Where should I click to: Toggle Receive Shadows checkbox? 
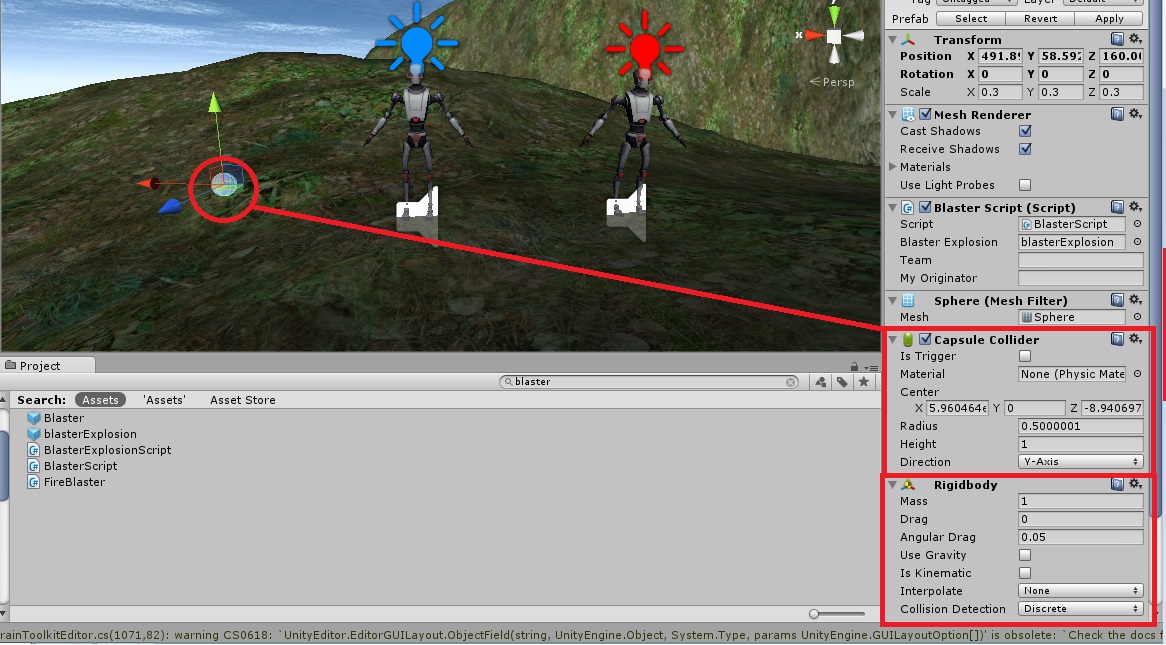(1025, 149)
